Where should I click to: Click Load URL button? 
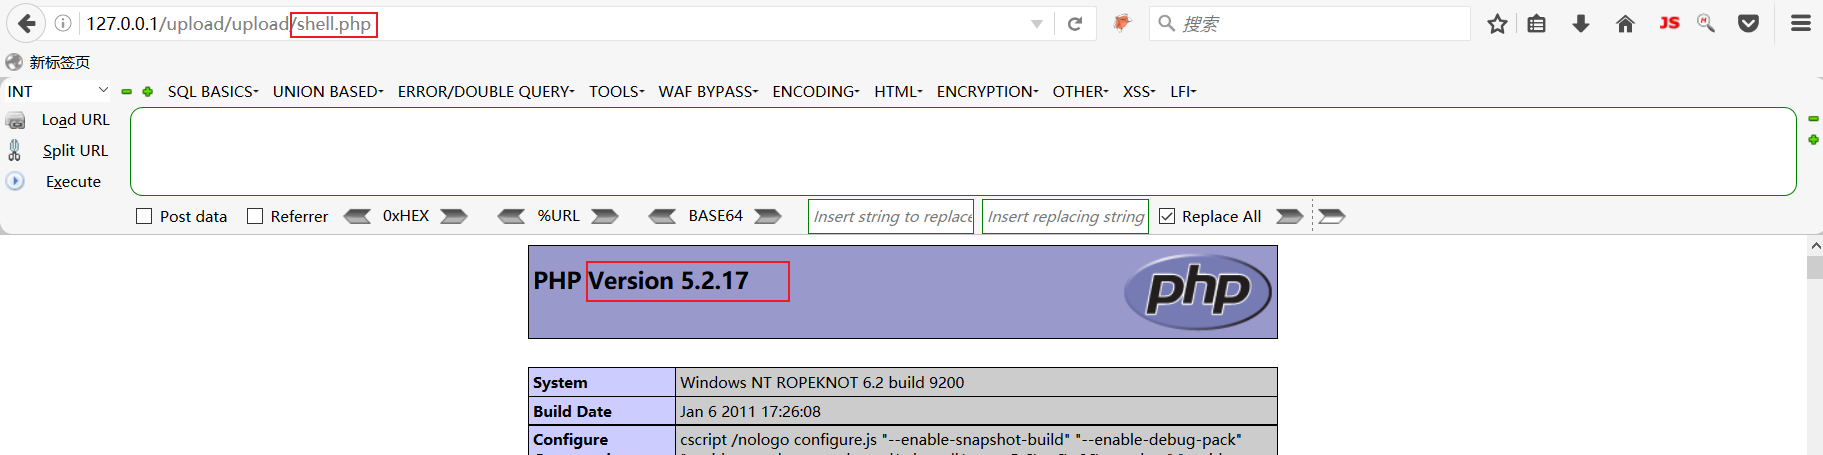[75, 120]
